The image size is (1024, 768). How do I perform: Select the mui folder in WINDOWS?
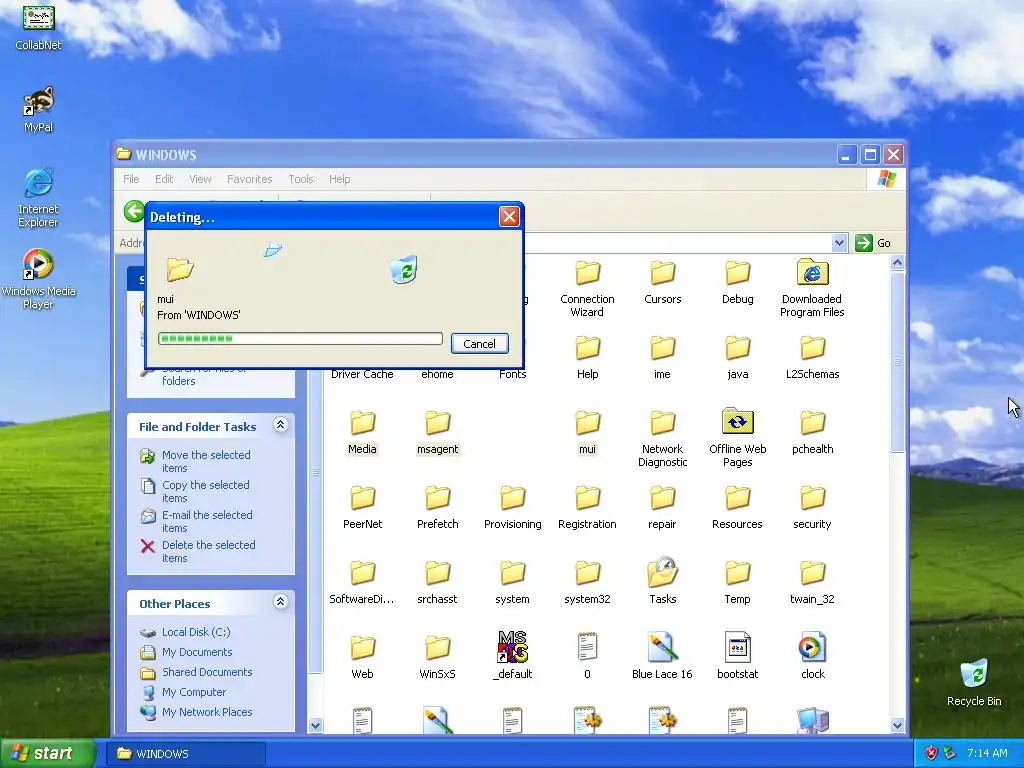[587, 432]
